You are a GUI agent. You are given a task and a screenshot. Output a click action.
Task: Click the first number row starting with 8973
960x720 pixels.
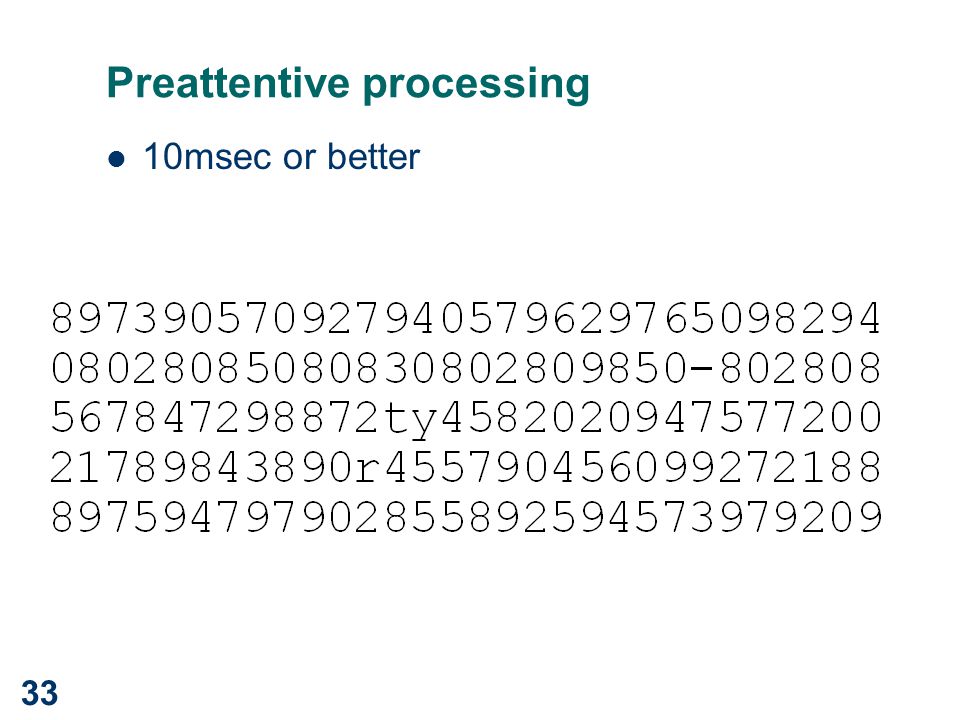(x=466, y=318)
